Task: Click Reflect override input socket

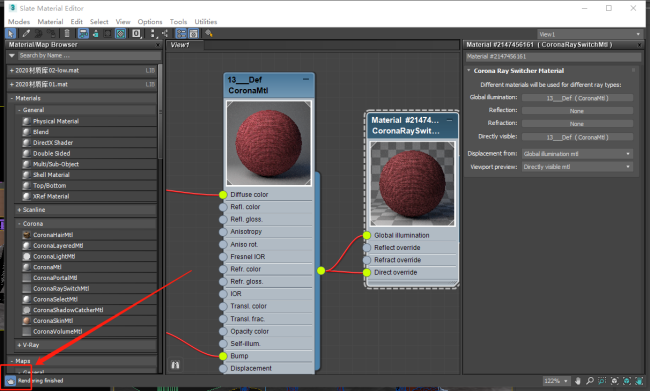Action: 367,248
